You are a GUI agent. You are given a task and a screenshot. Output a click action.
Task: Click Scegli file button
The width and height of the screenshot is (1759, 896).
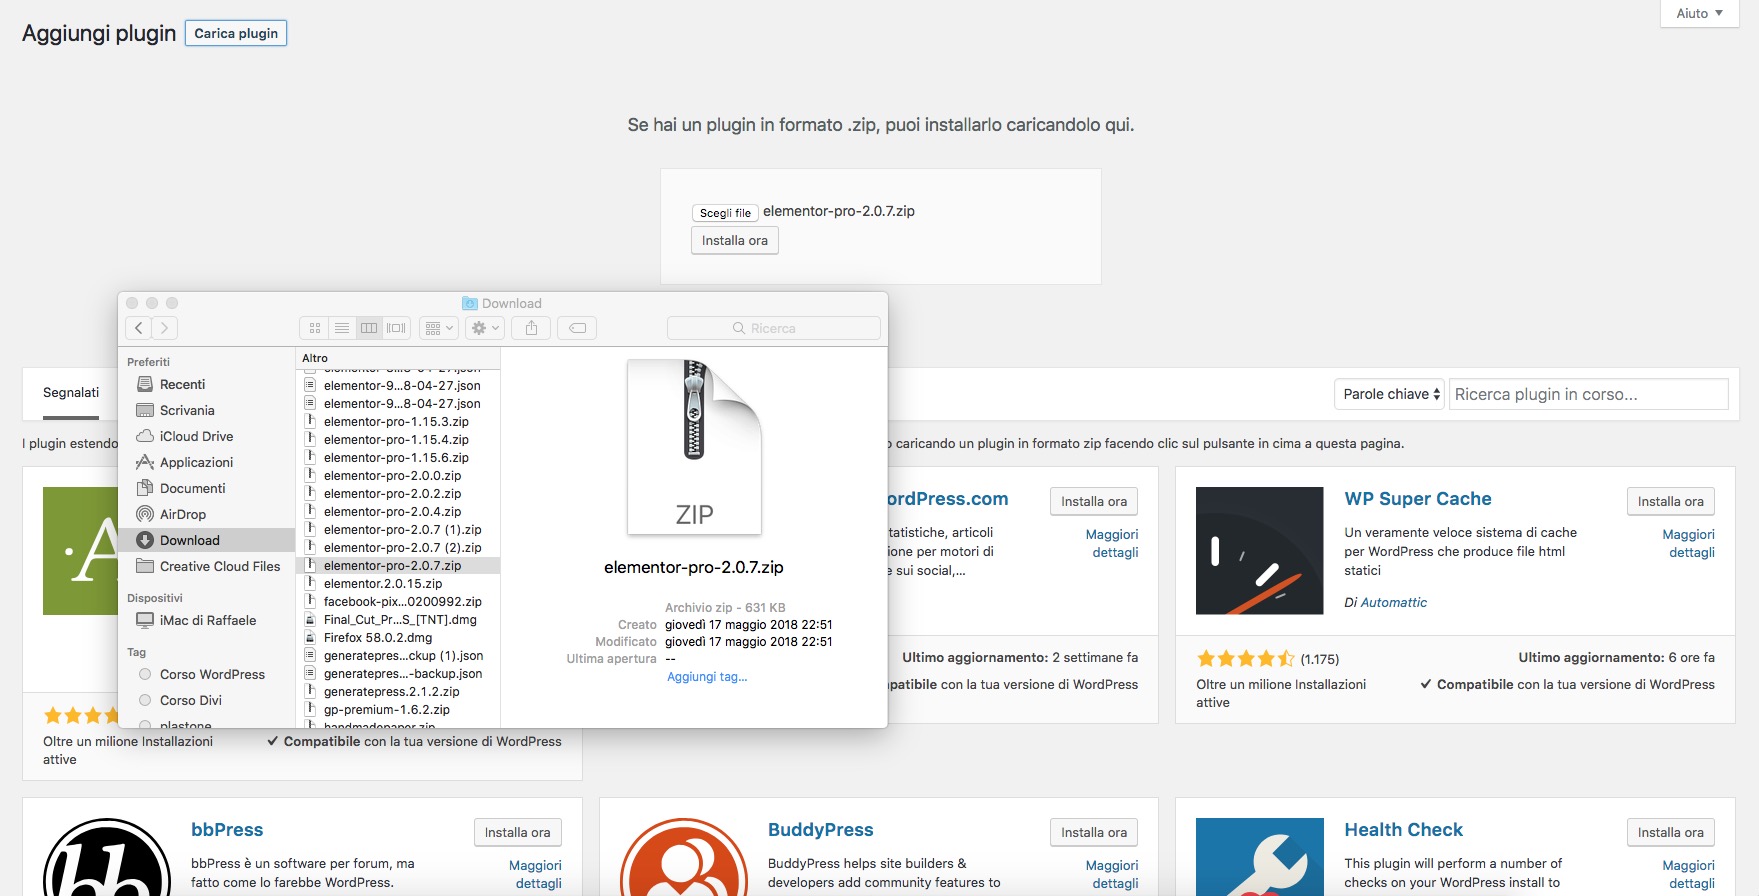tap(725, 213)
